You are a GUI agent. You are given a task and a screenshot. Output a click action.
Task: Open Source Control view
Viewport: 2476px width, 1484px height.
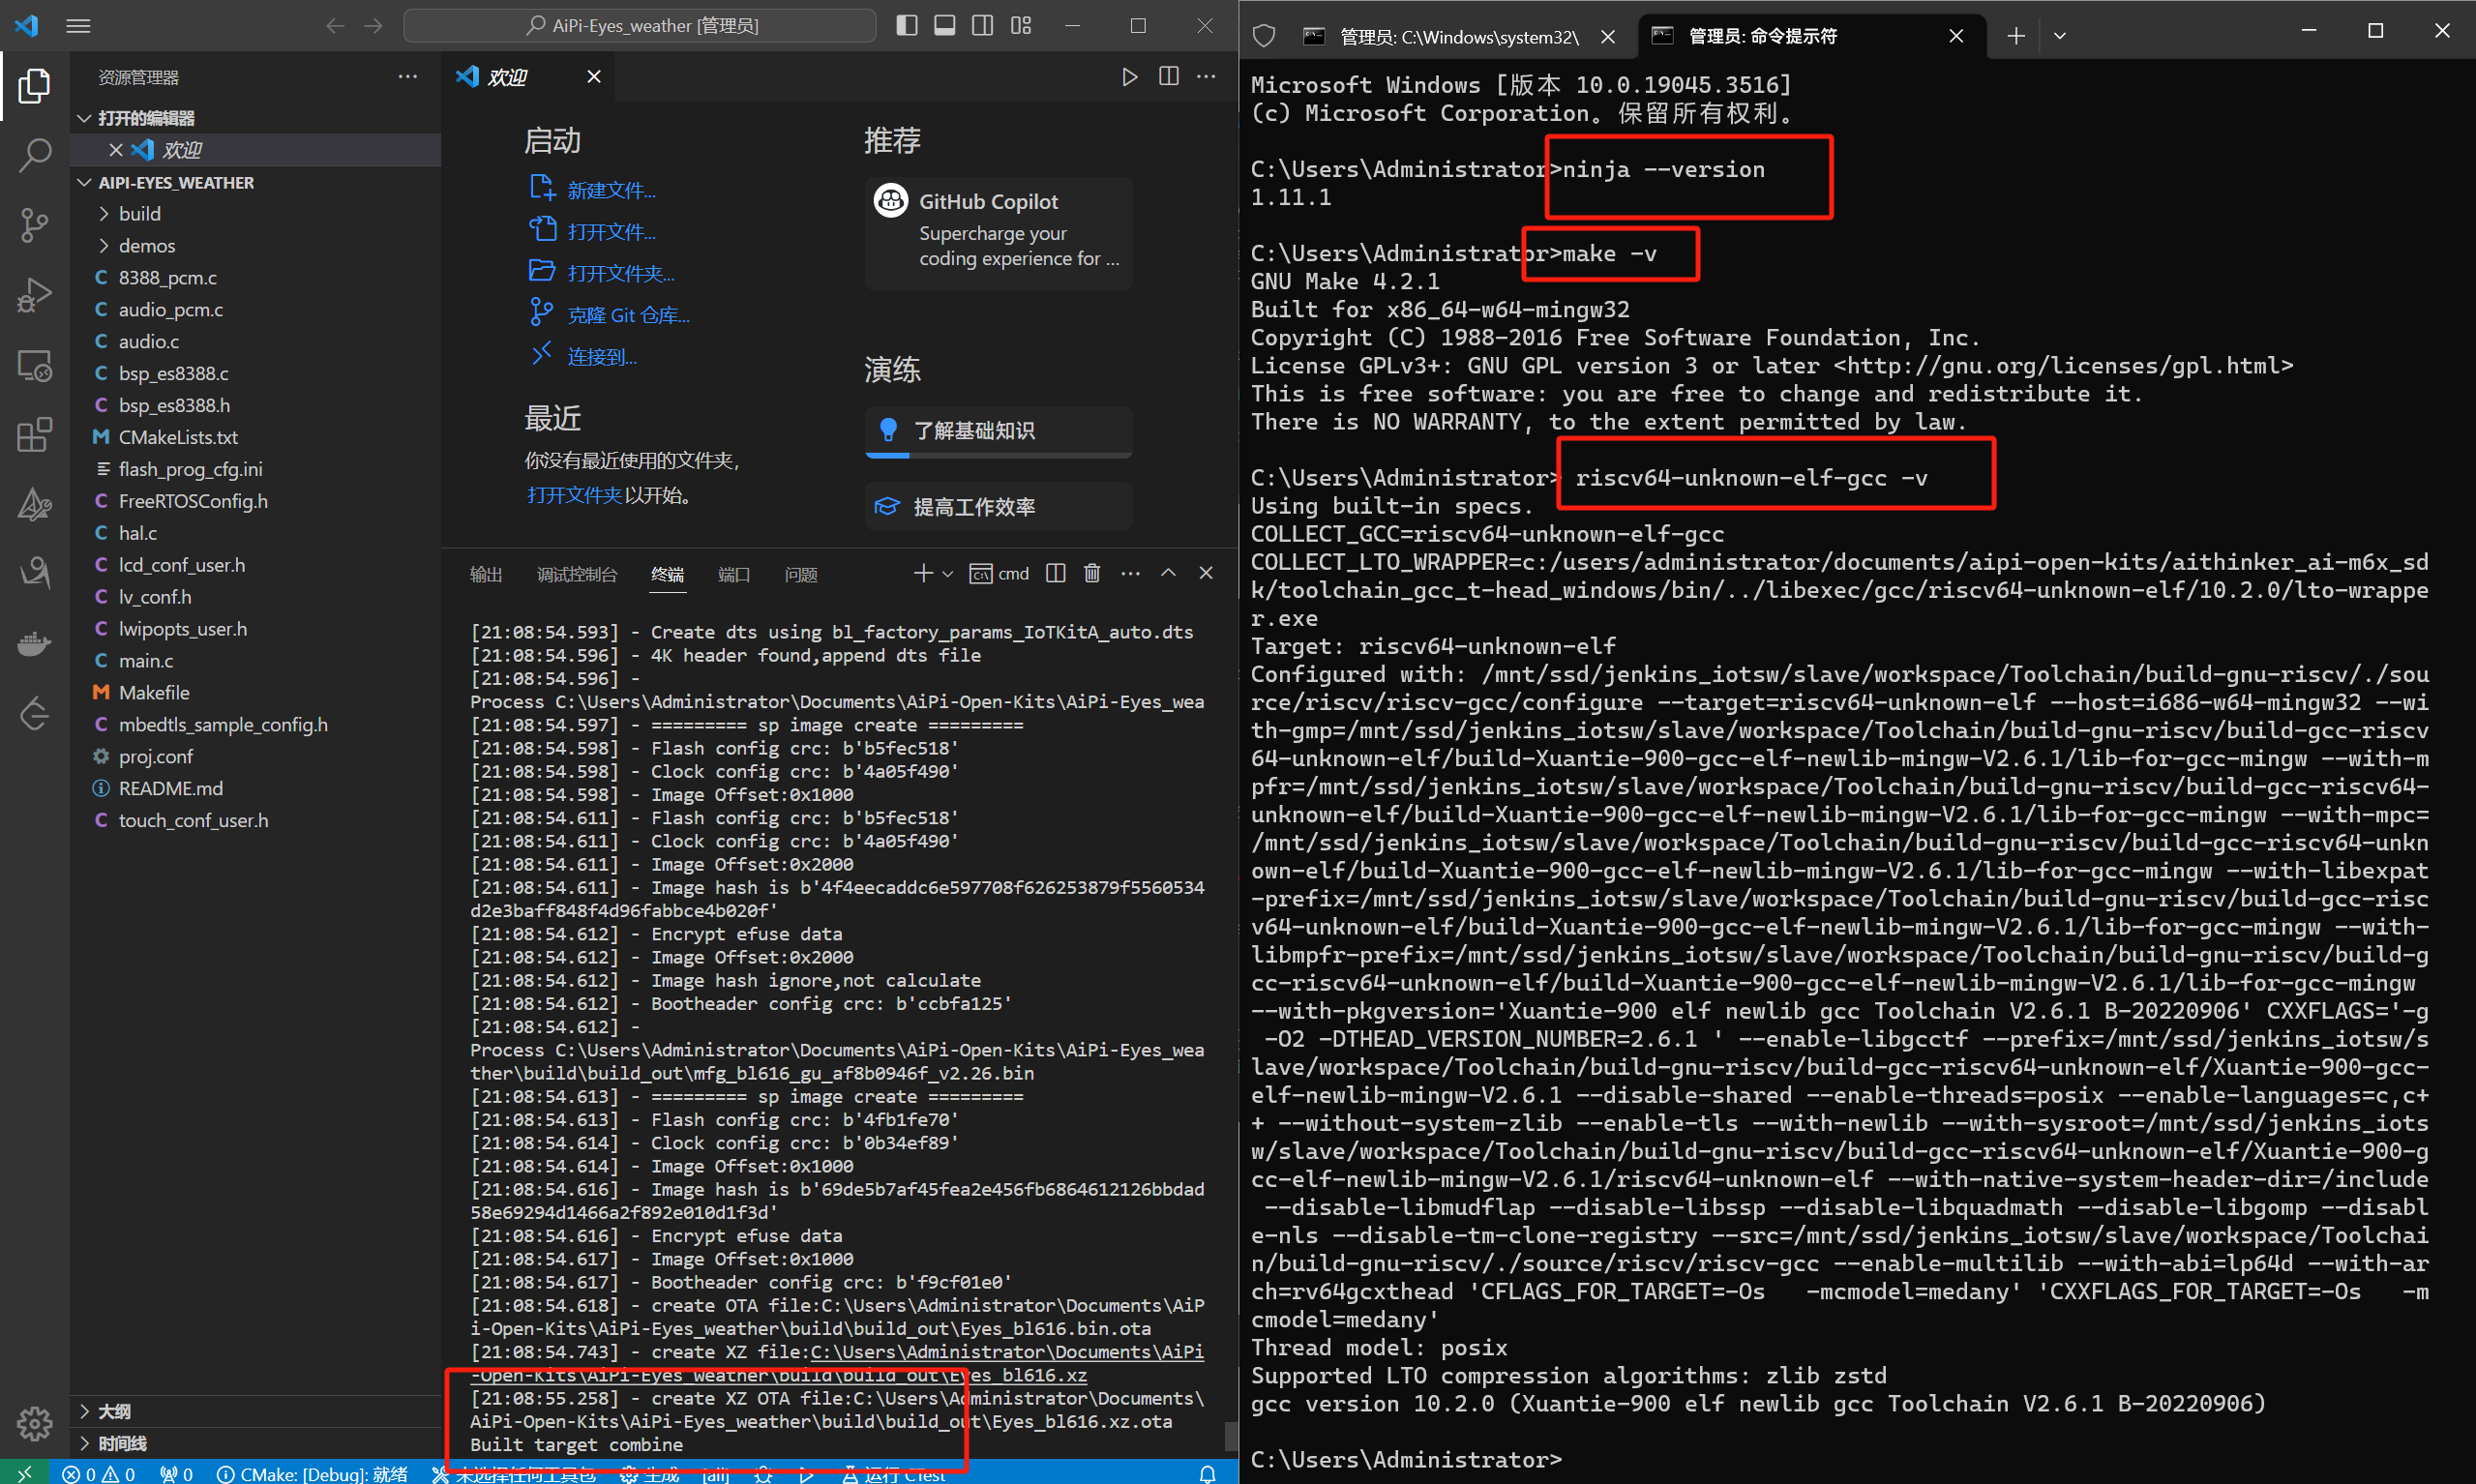coord(34,225)
